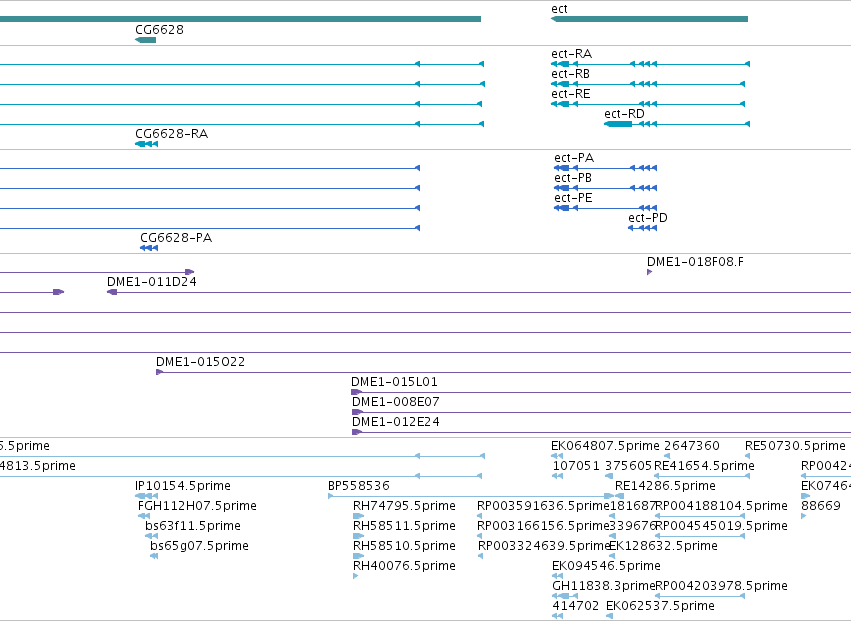The height and width of the screenshot is (621, 851).
Task: Pick the CG6628-PA protein feature
Action: tap(149, 248)
